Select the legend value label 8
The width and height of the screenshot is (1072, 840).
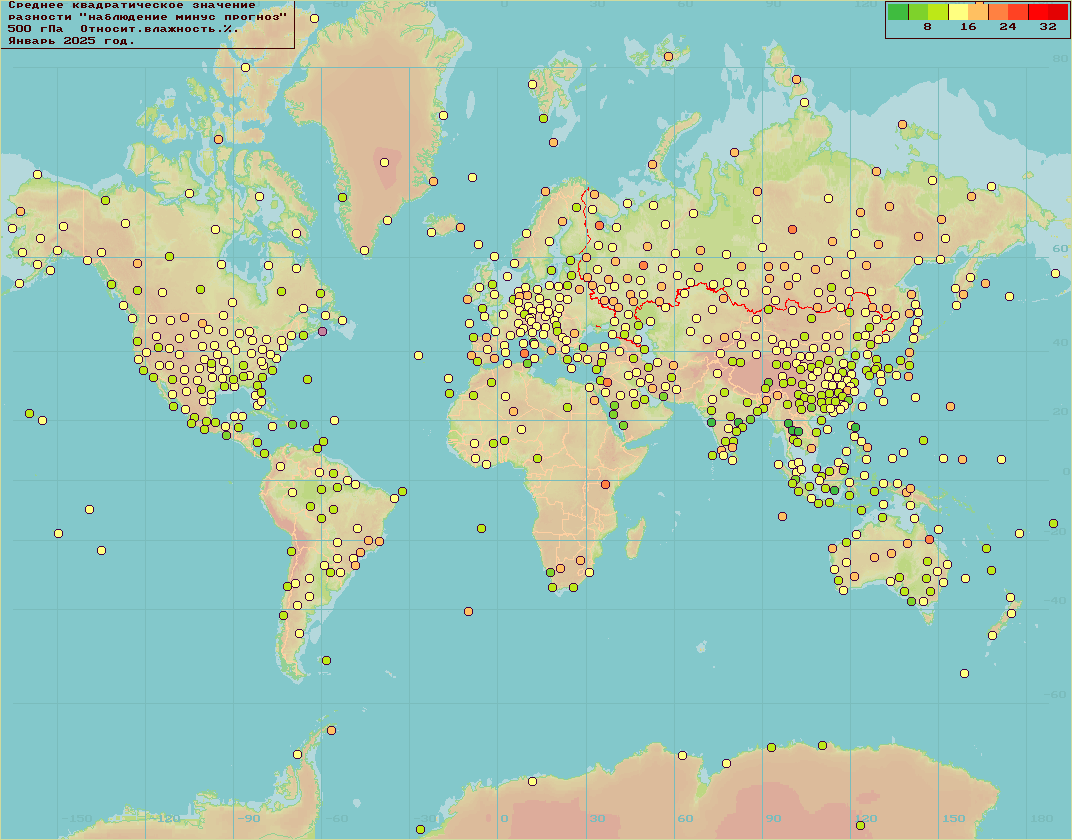click(x=927, y=27)
